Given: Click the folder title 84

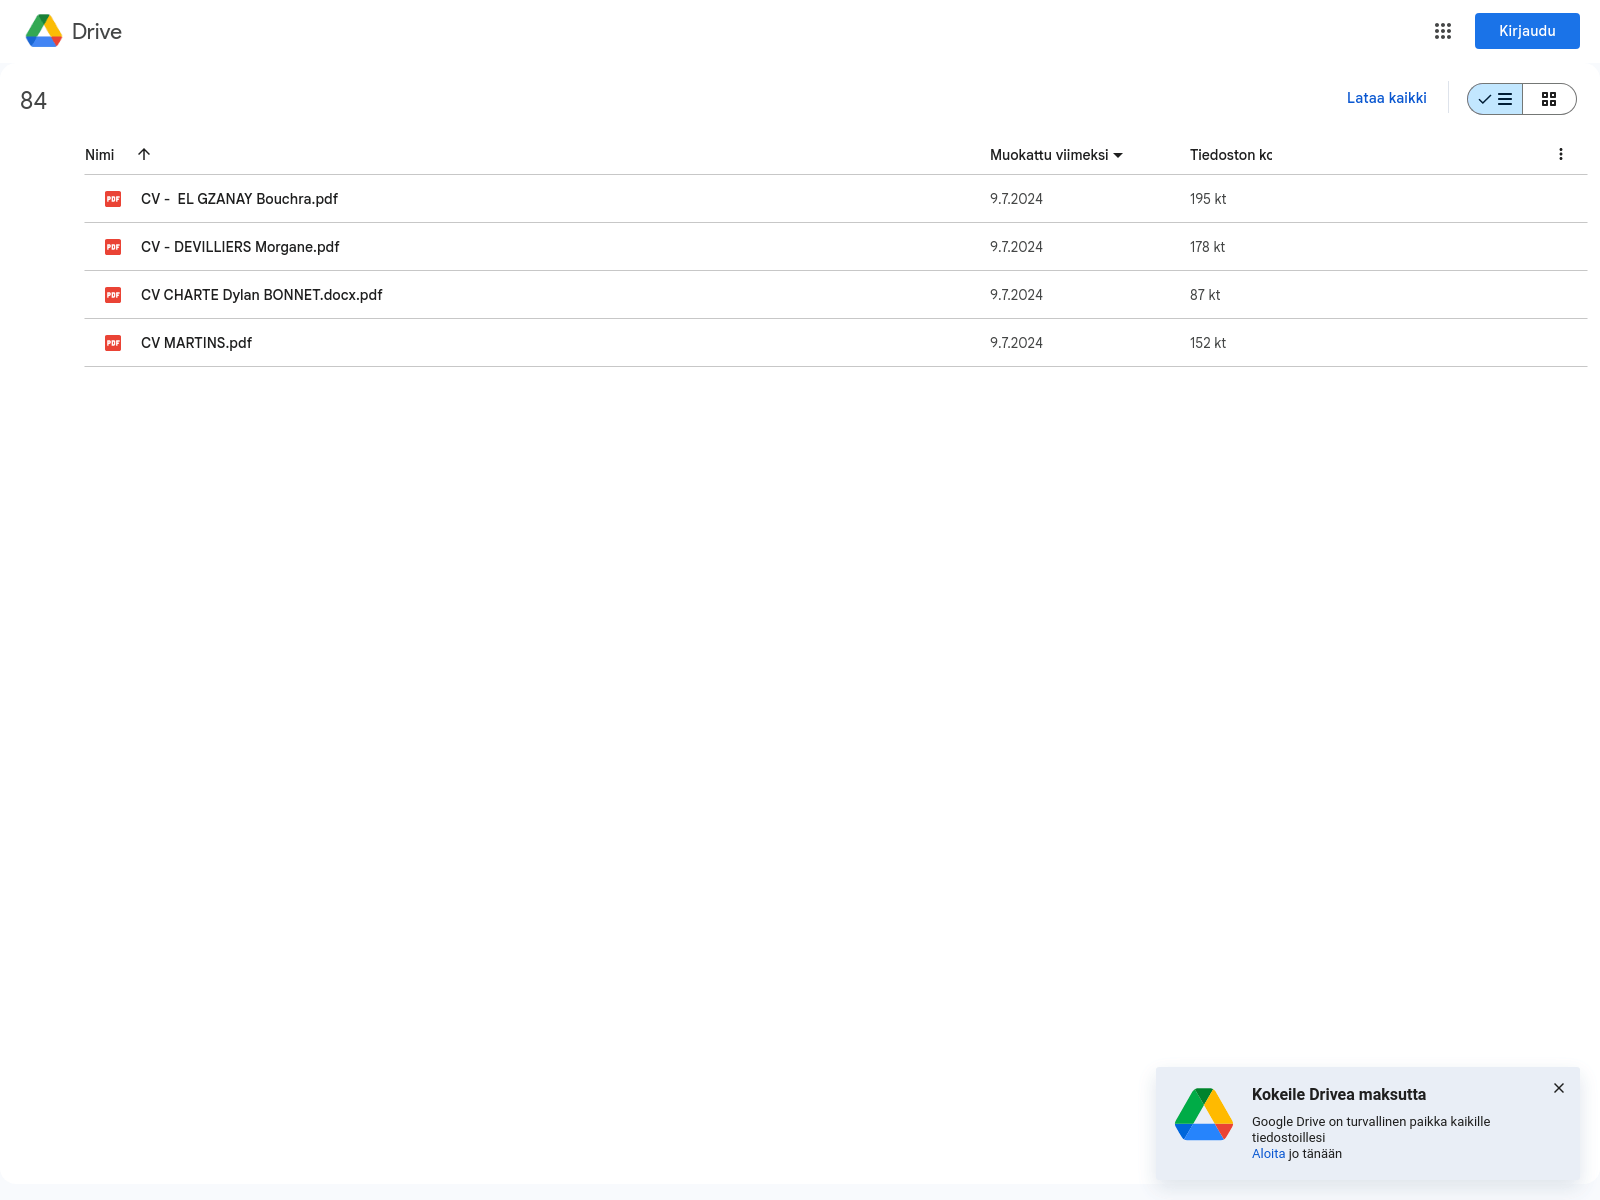Looking at the screenshot, I should 33,100.
